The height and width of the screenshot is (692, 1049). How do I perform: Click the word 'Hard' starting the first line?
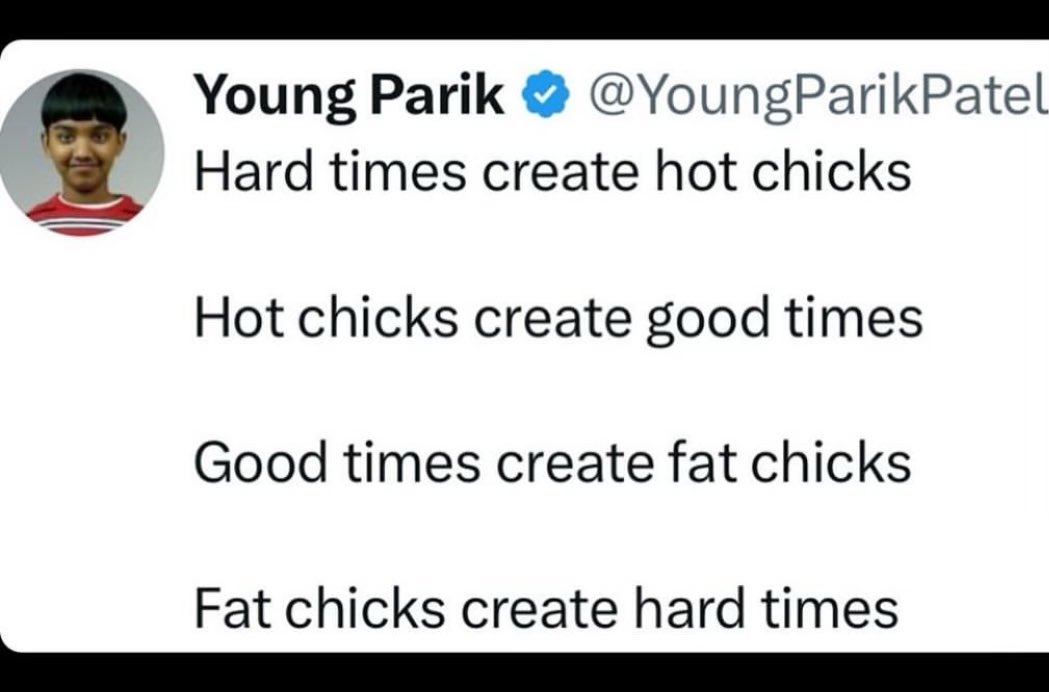click(254, 172)
